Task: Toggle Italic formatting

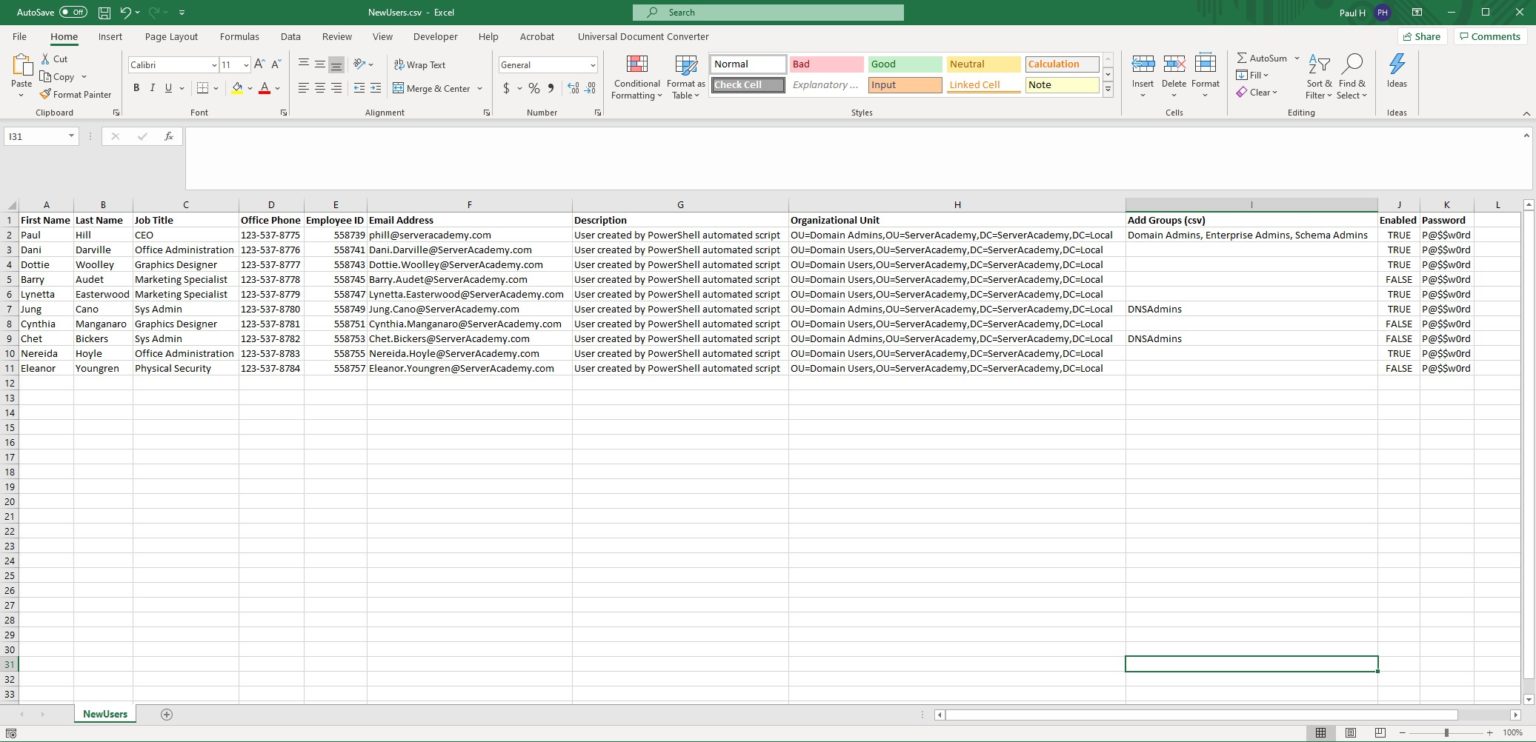Action: (152, 88)
